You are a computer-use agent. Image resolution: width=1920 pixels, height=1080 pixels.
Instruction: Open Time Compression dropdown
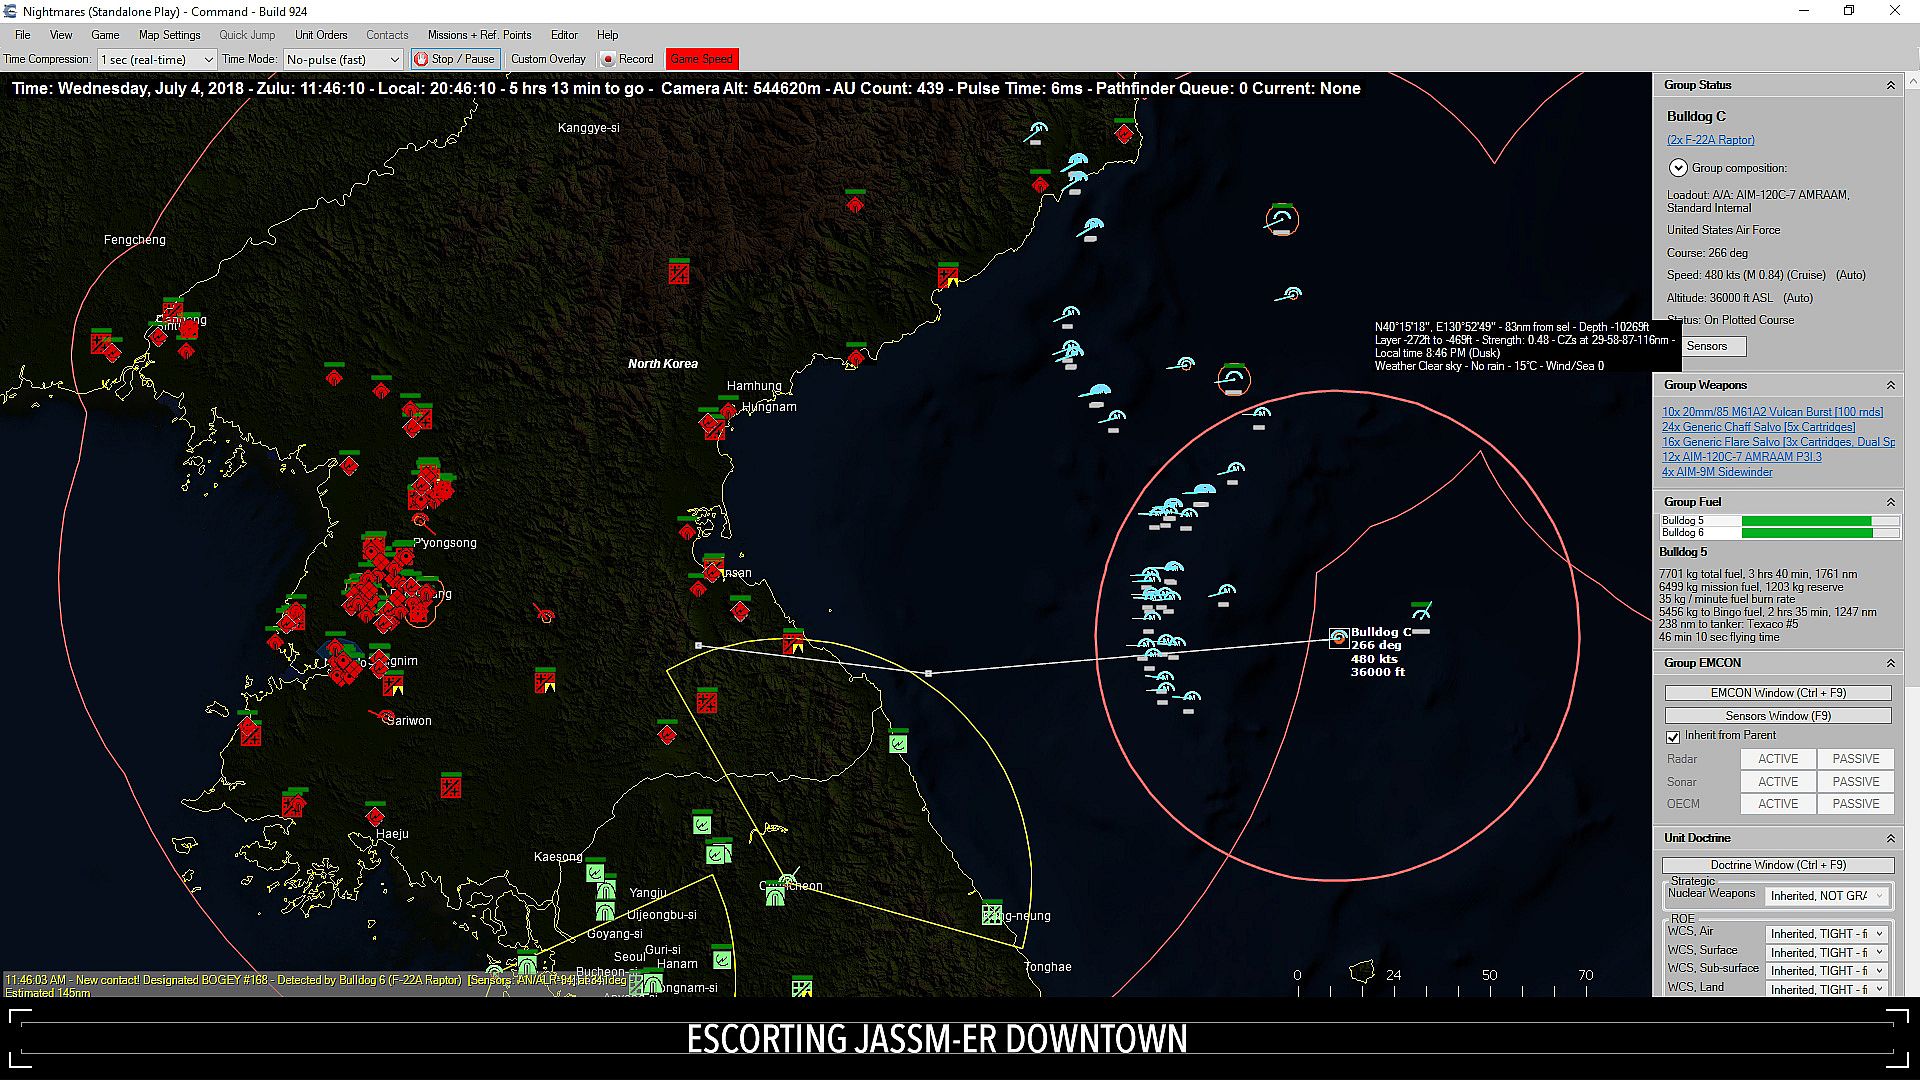157,59
